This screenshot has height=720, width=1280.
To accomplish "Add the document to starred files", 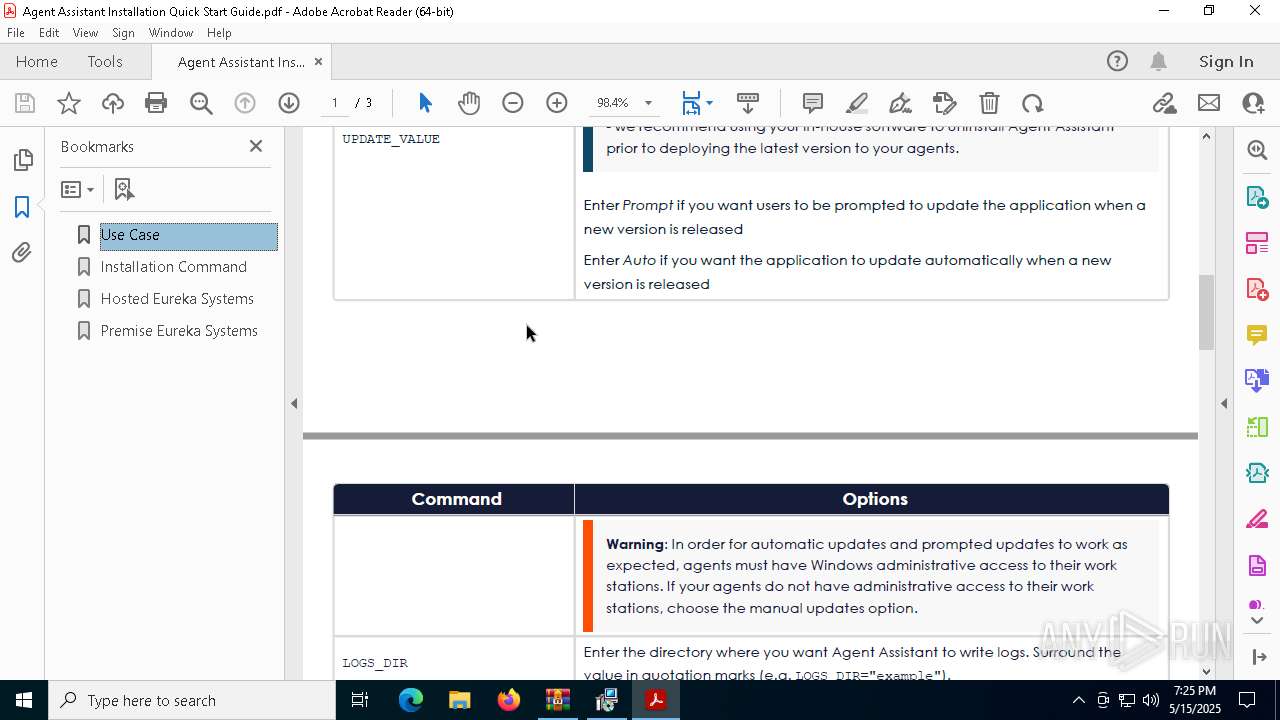I will [x=69, y=103].
